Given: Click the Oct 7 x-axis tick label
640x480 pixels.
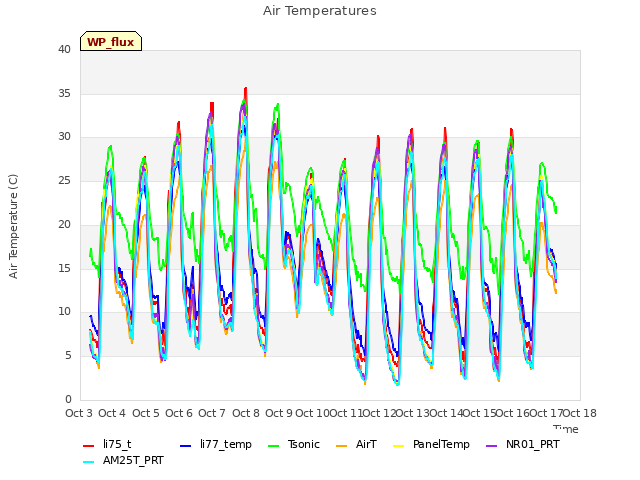Looking at the screenshot, I should click(x=212, y=413).
